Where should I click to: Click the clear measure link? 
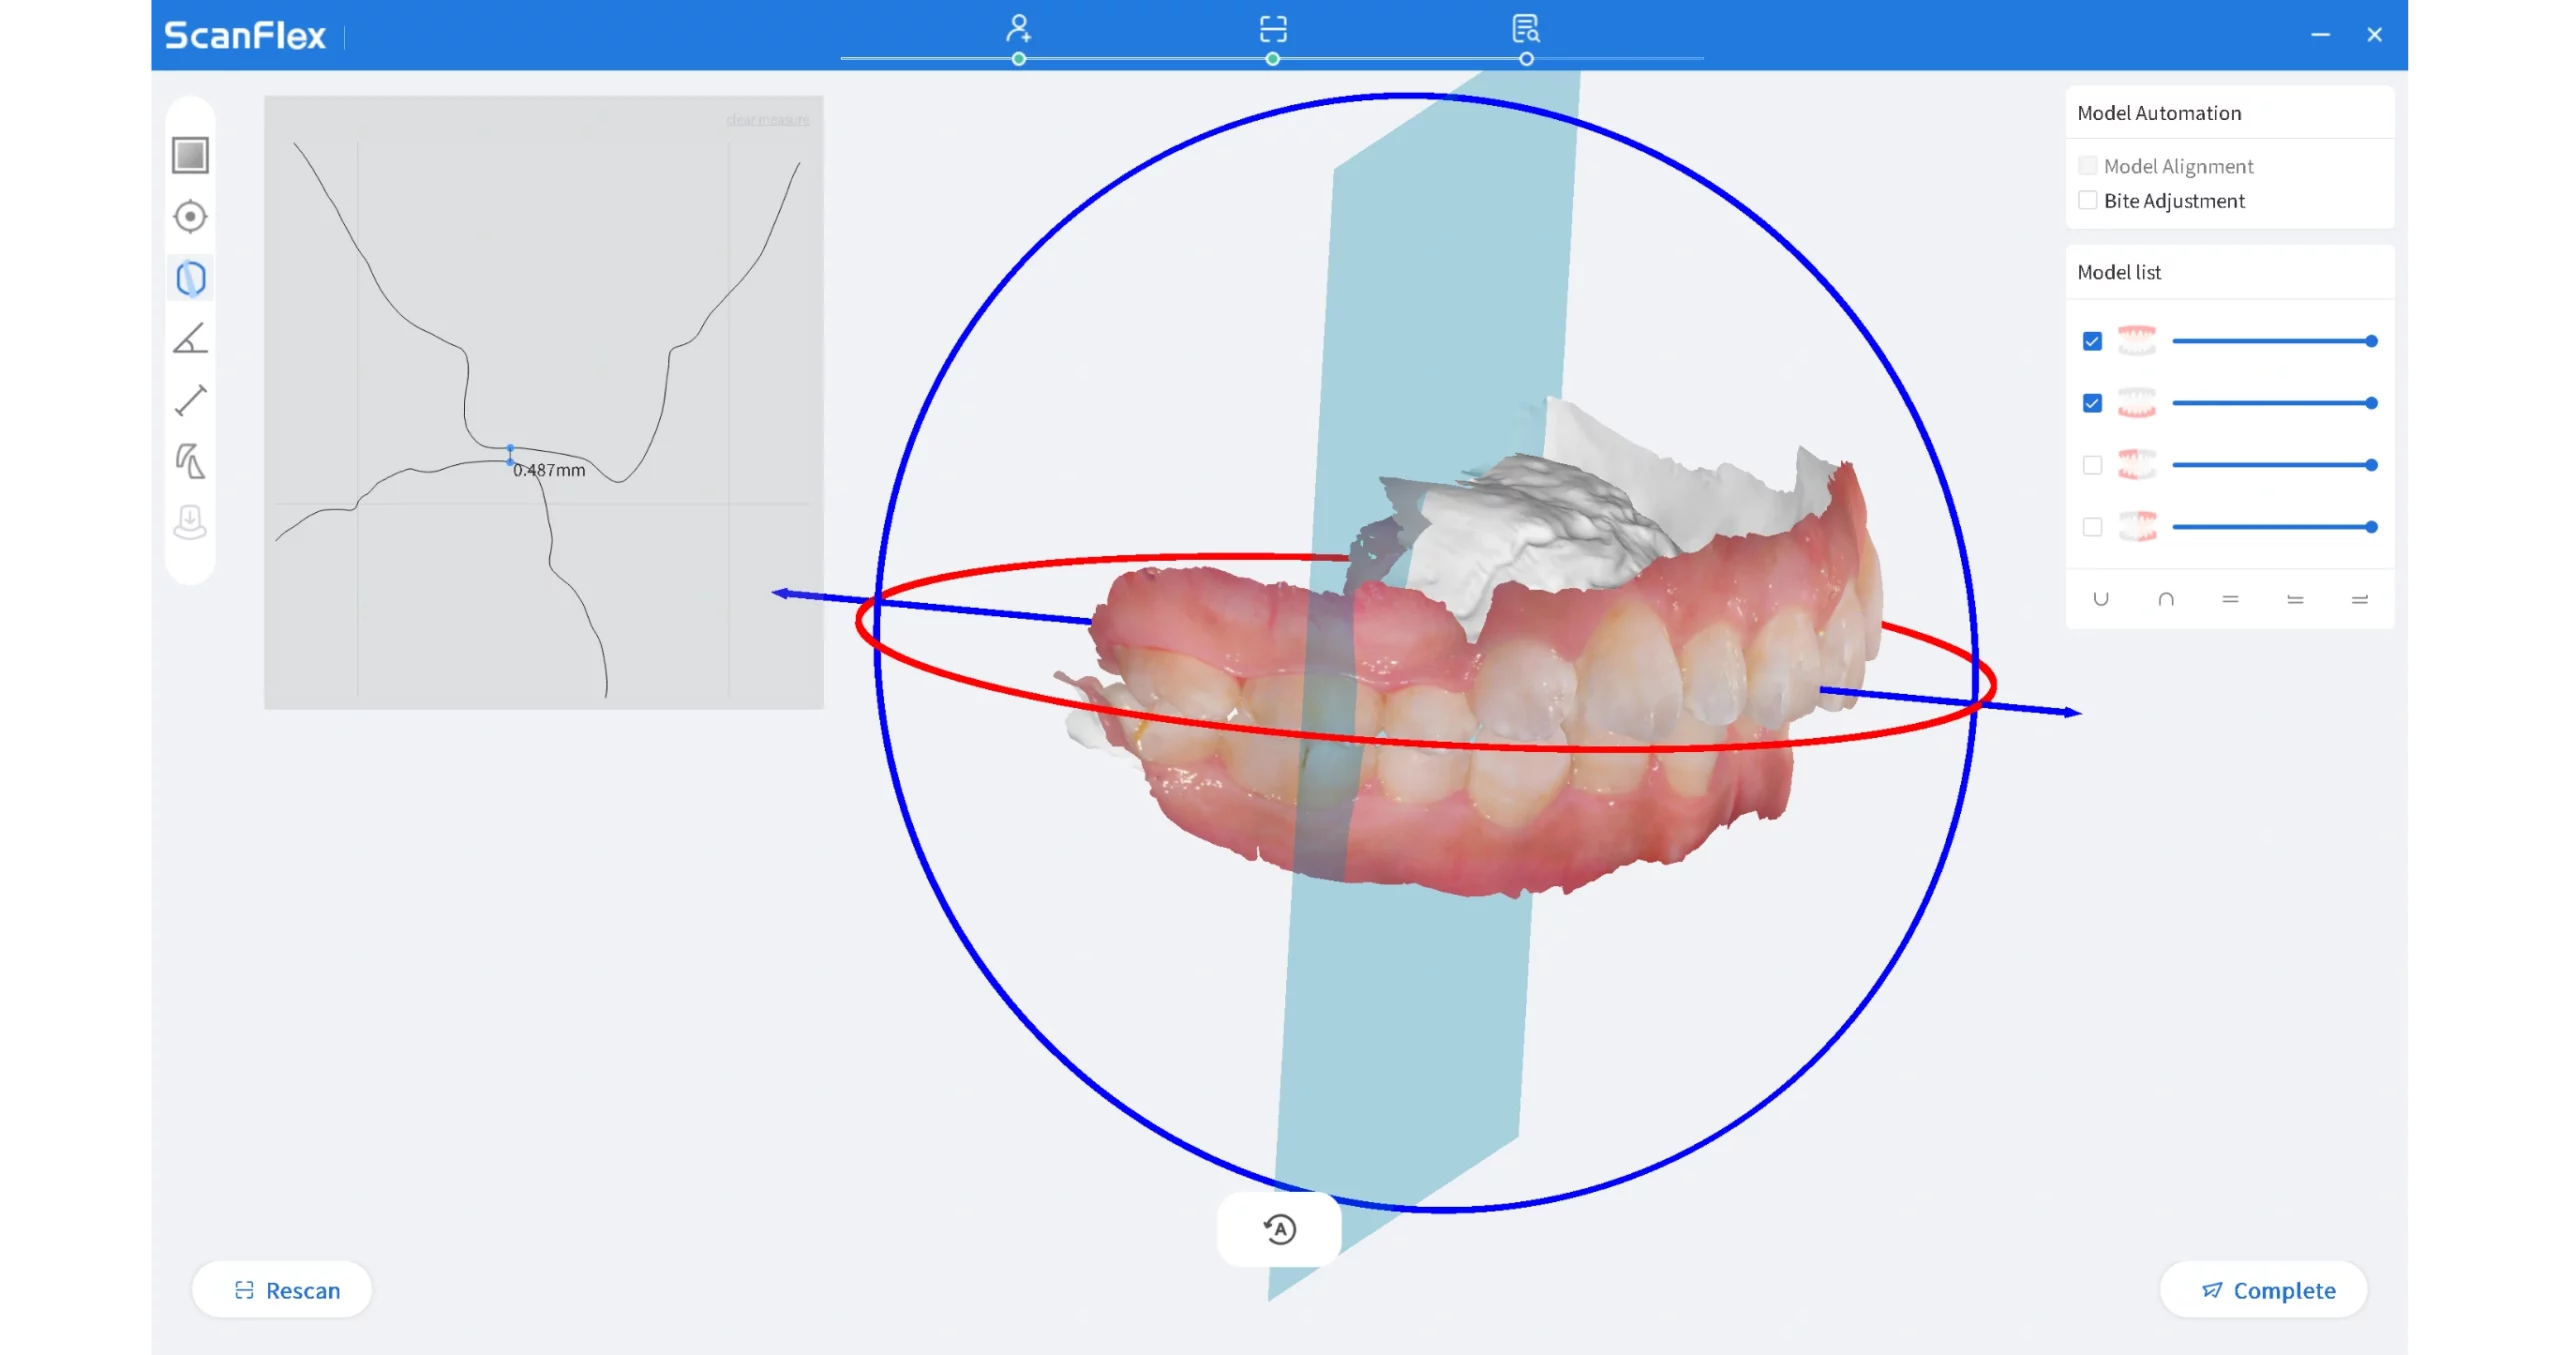[768, 120]
